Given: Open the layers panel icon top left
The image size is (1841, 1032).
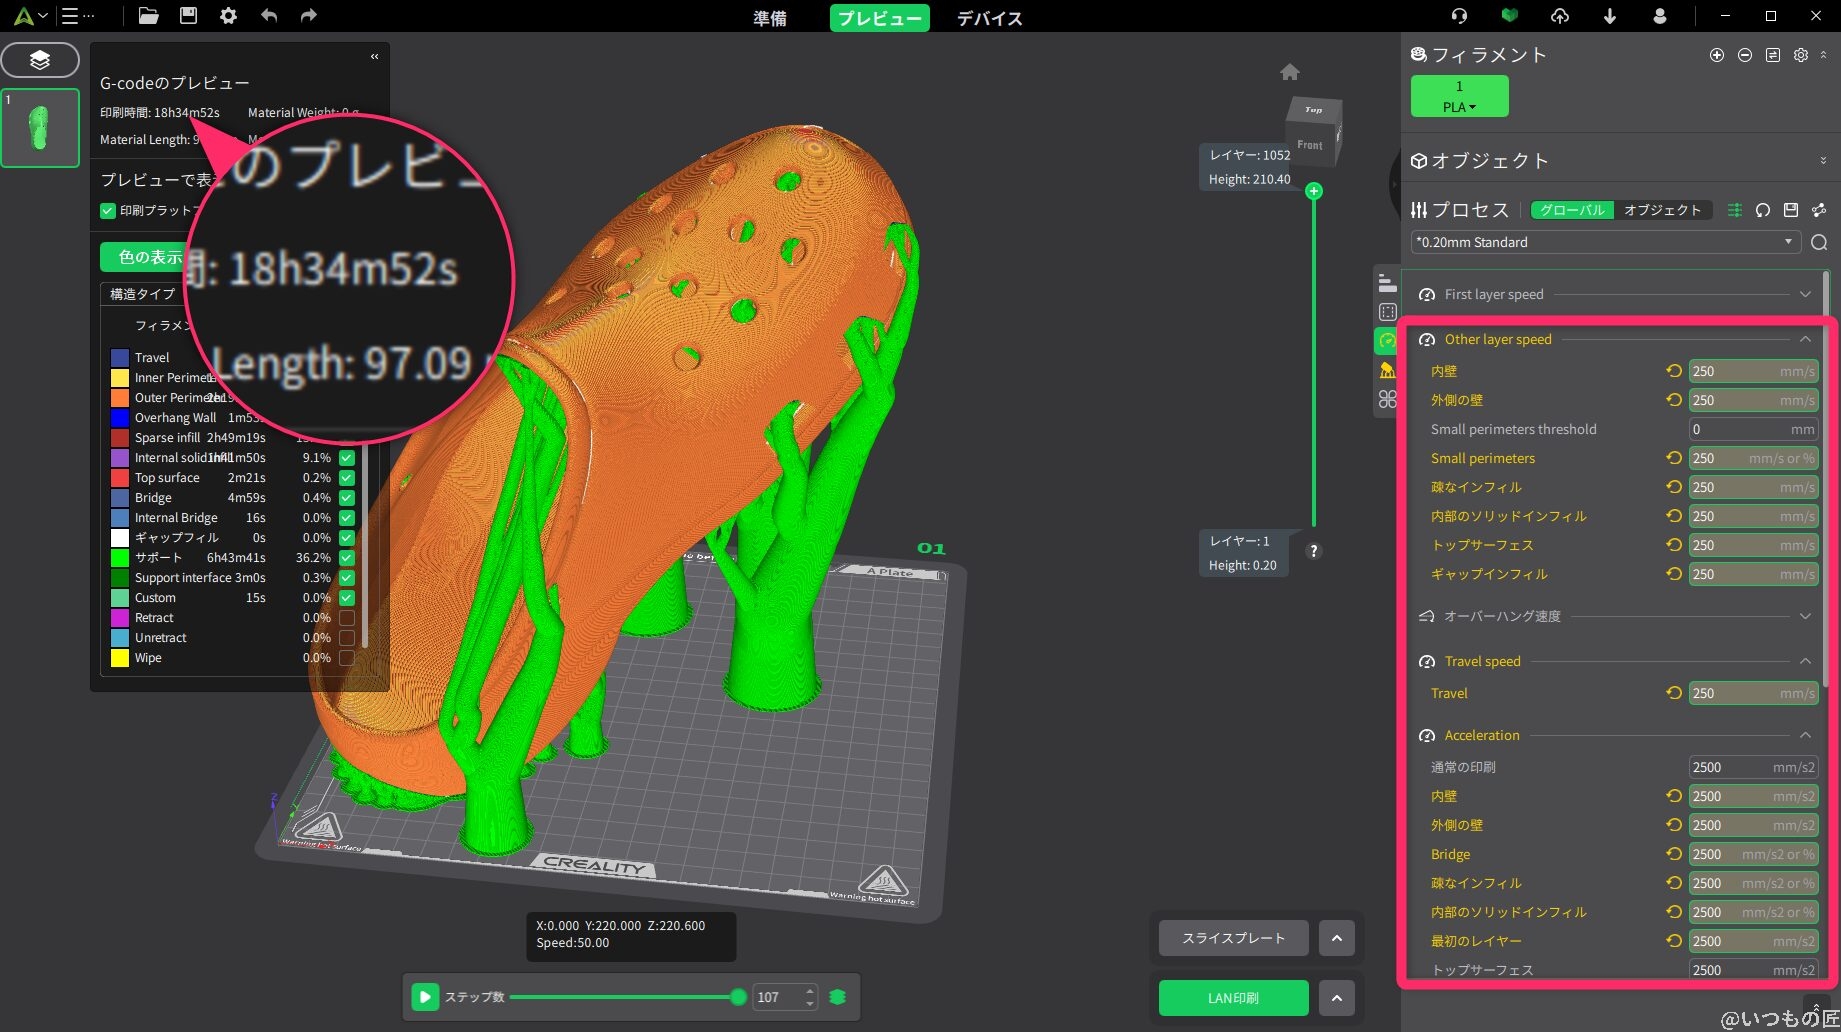Looking at the screenshot, I should click(40, 59).
